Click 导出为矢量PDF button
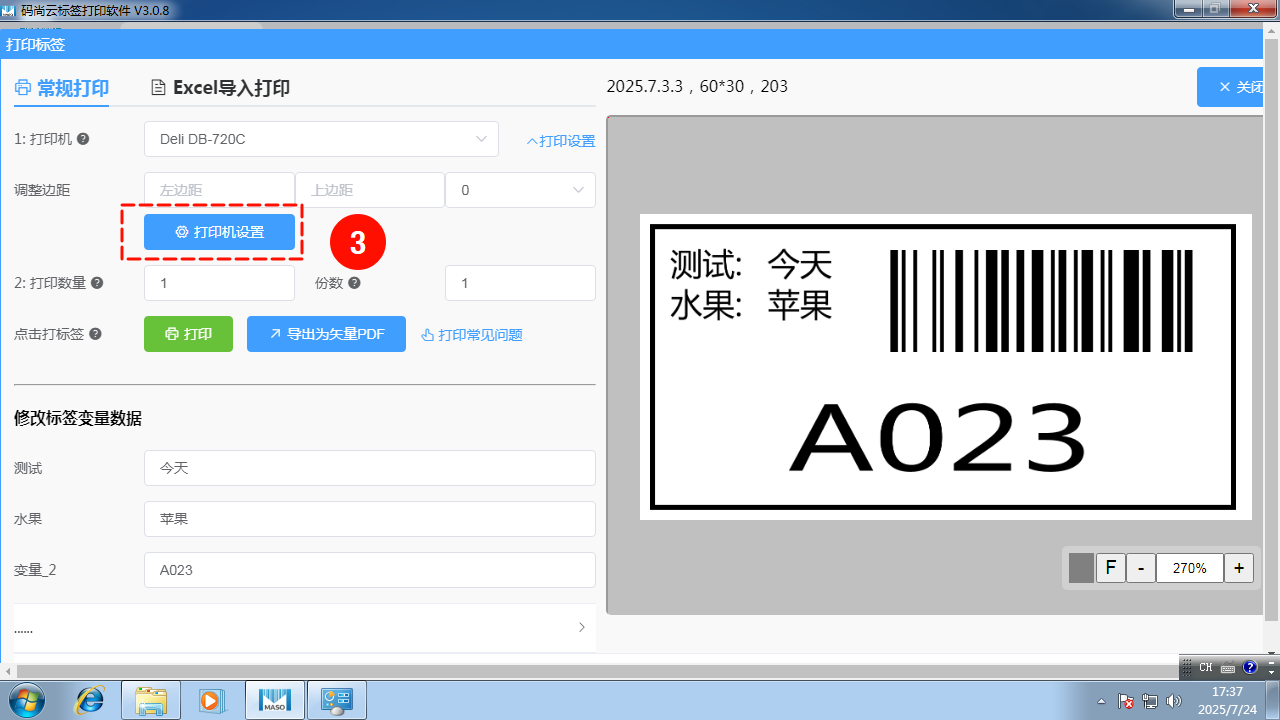 click(326, 334)
